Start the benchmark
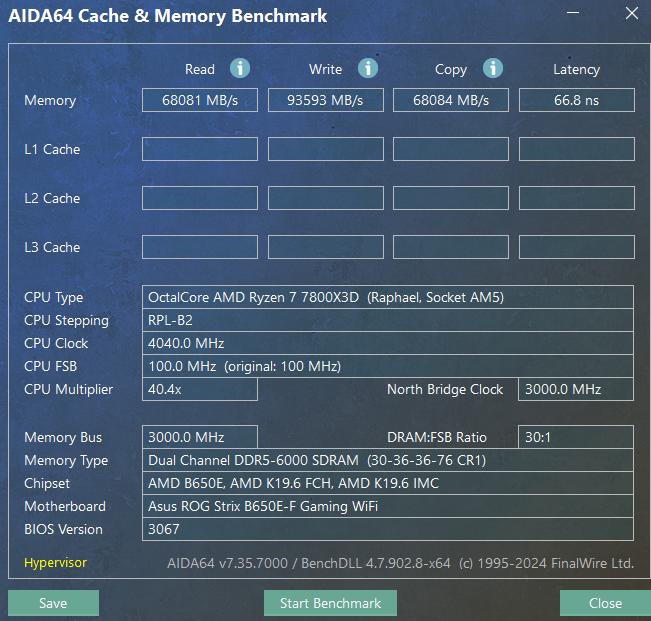The height and width of the screenshot is (621, 651). tap(330, 603)
